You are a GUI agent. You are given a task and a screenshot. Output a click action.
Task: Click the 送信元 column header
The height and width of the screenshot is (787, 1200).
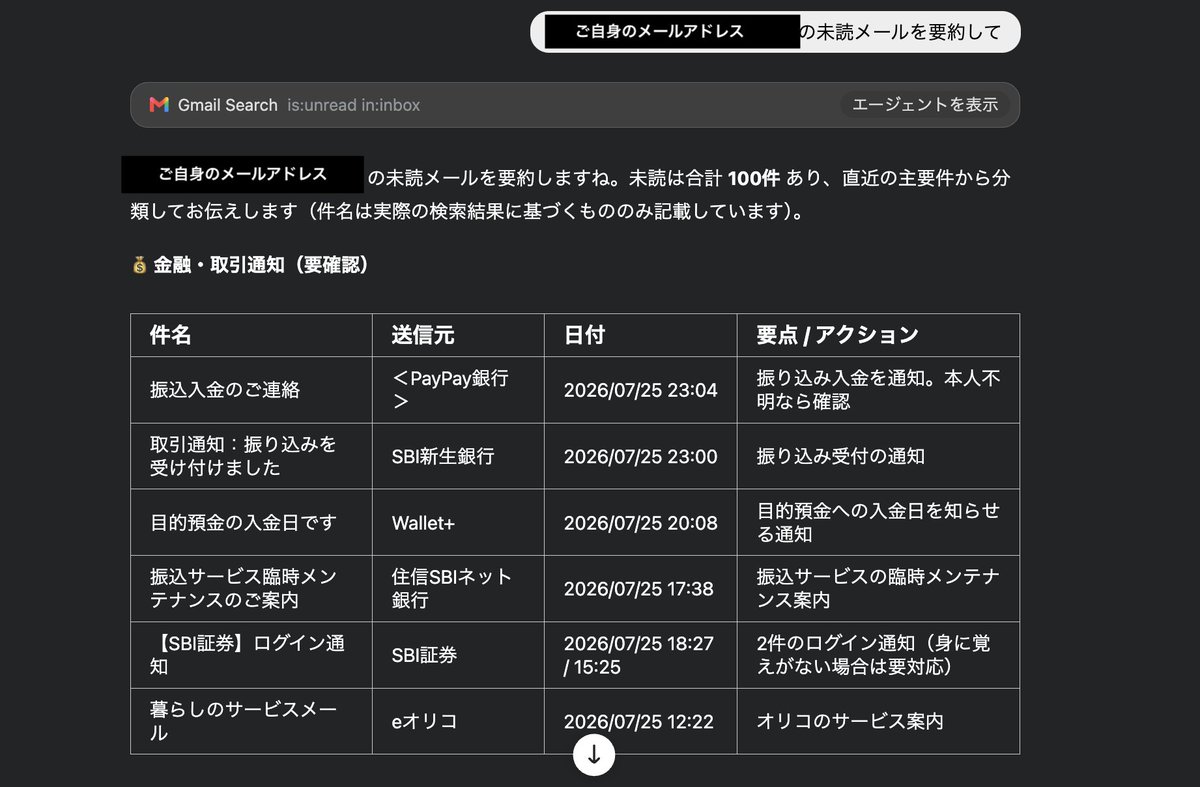pyautogui.click(x=458, y=335)
